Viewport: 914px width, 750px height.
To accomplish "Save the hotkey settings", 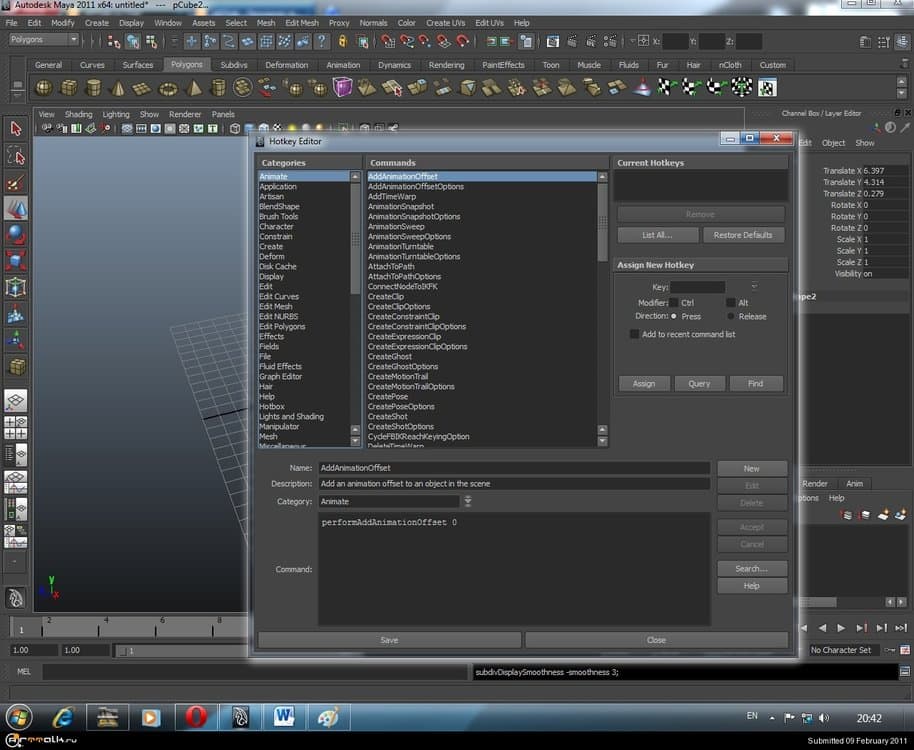I will pos(389,640).
